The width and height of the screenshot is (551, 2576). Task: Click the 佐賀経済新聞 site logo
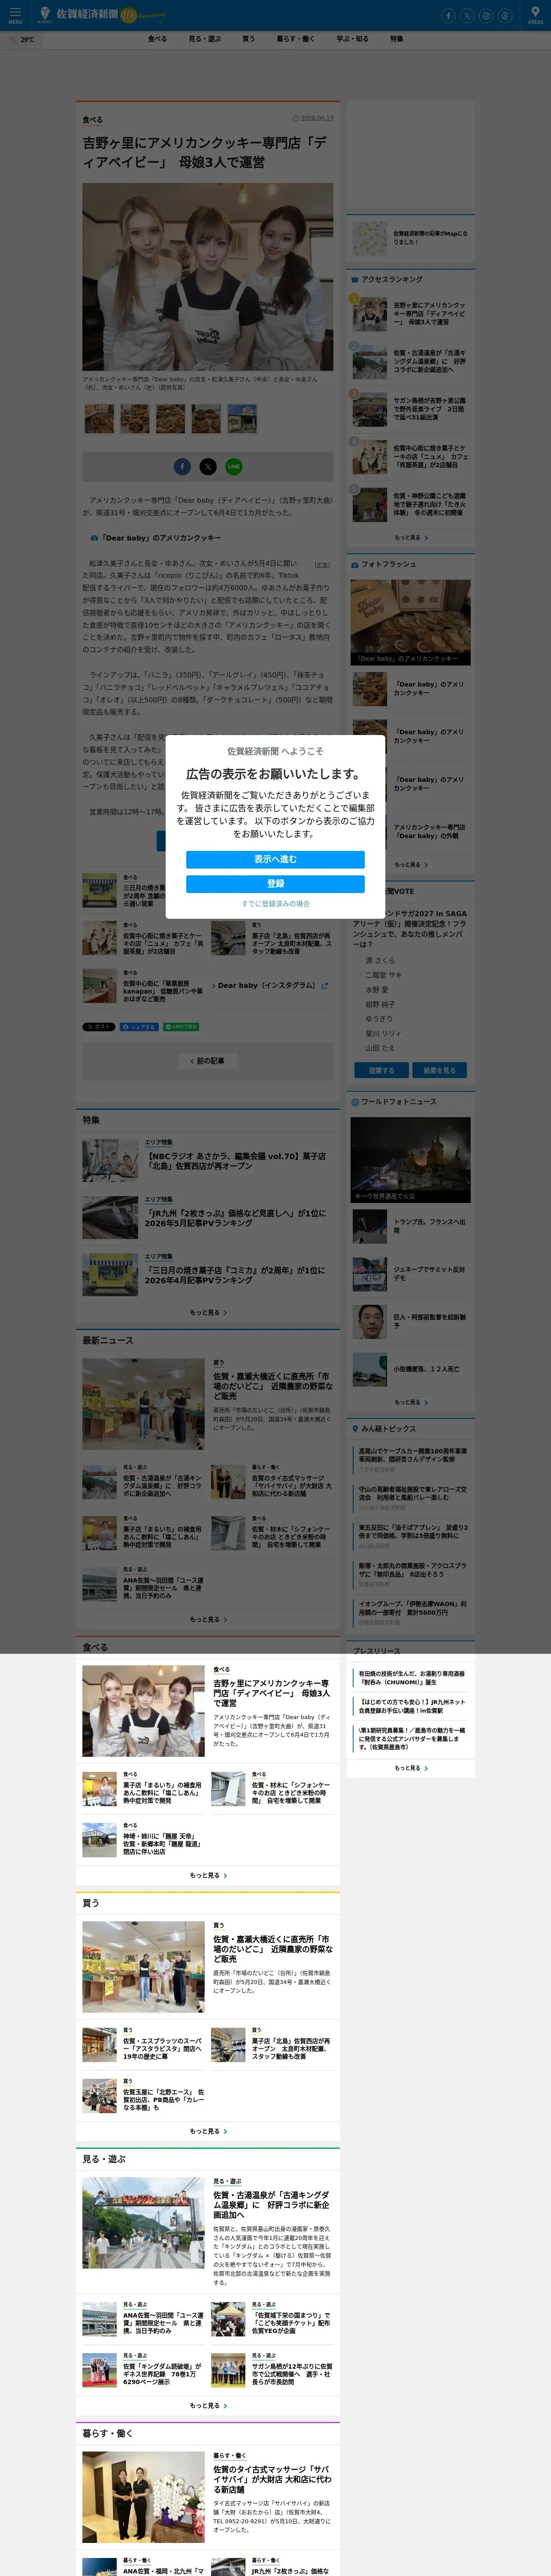click(x=78, y=15)
